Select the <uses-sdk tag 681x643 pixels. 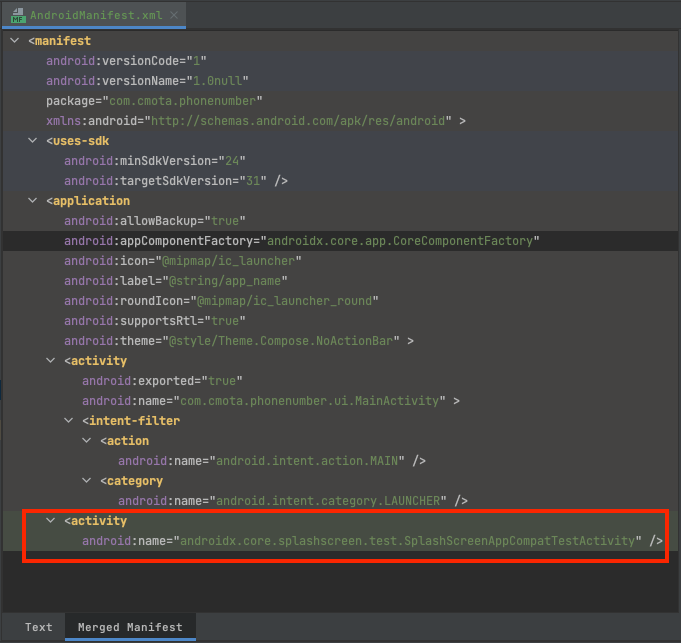(x=77, y=141)
